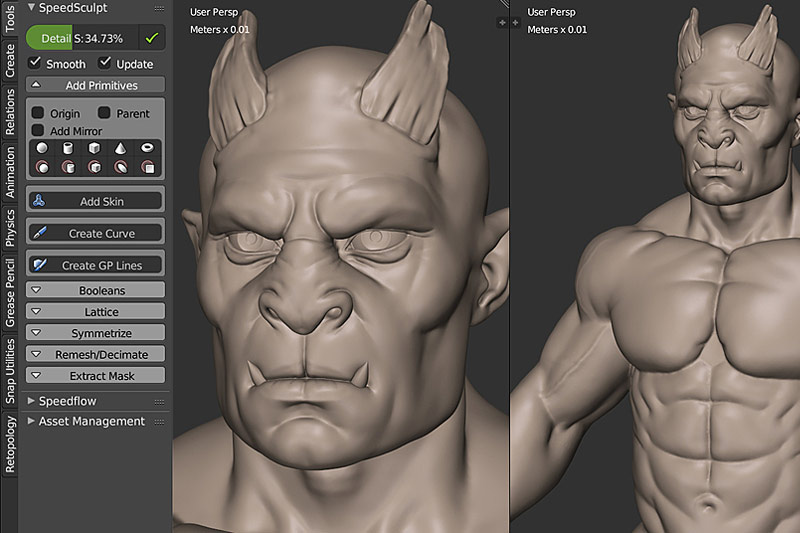Image resolution: width=800 pixels, height=533 pixels.
Task: Toggle the Update checkbox
Action: coord(105,63)
